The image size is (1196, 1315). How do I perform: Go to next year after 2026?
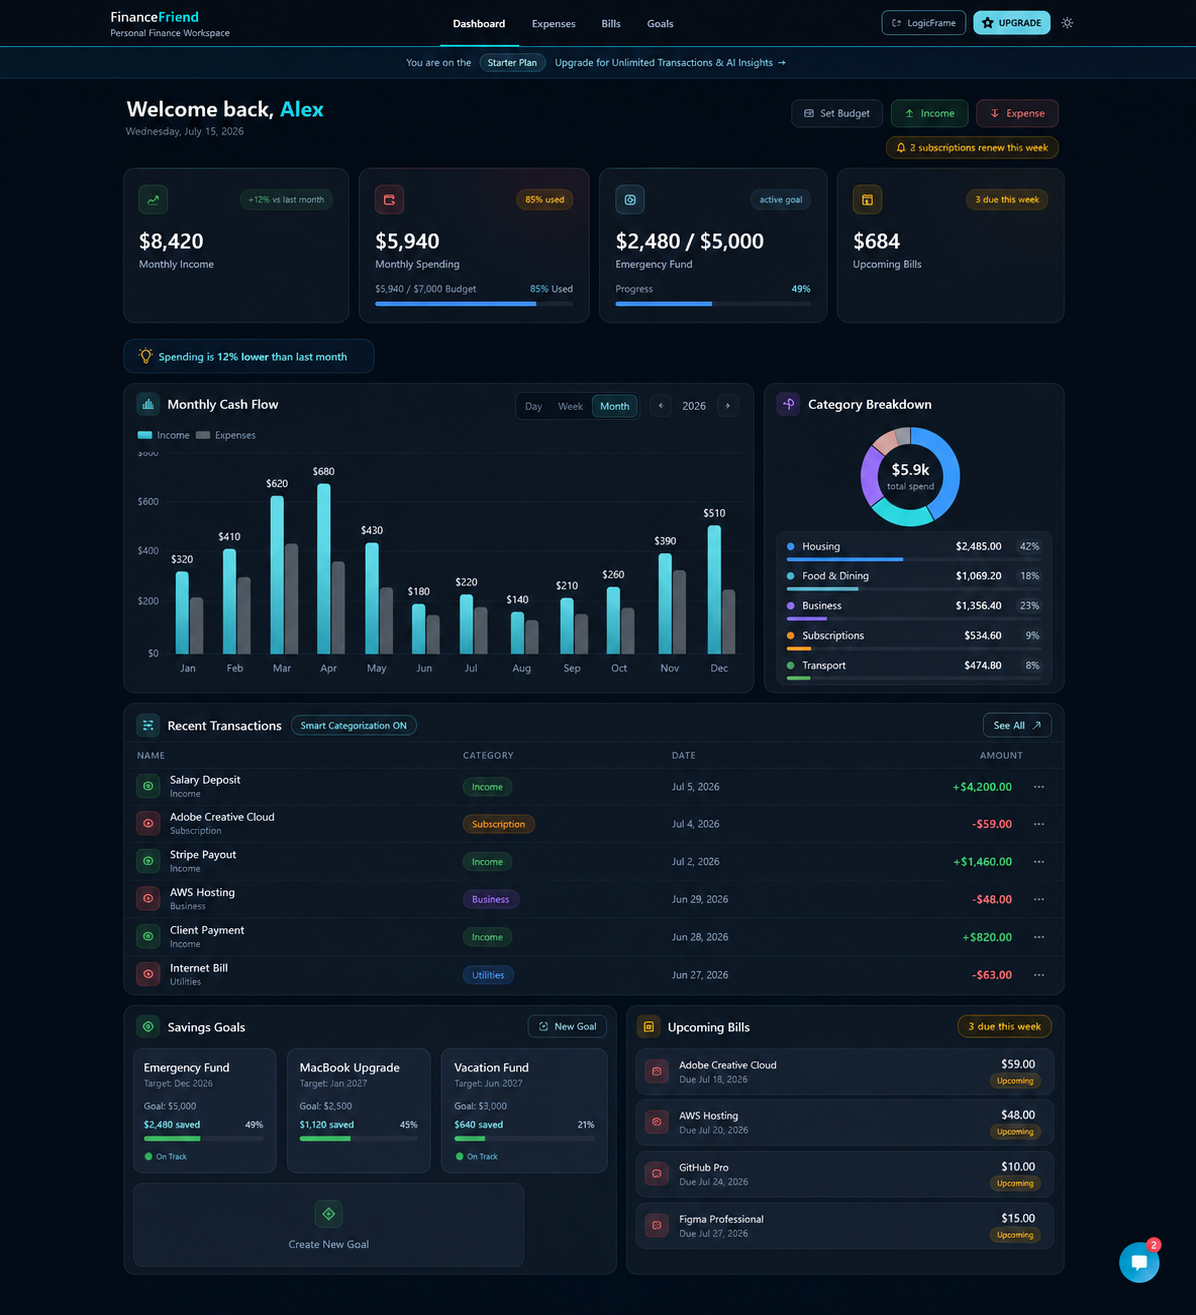pos(728,406)
